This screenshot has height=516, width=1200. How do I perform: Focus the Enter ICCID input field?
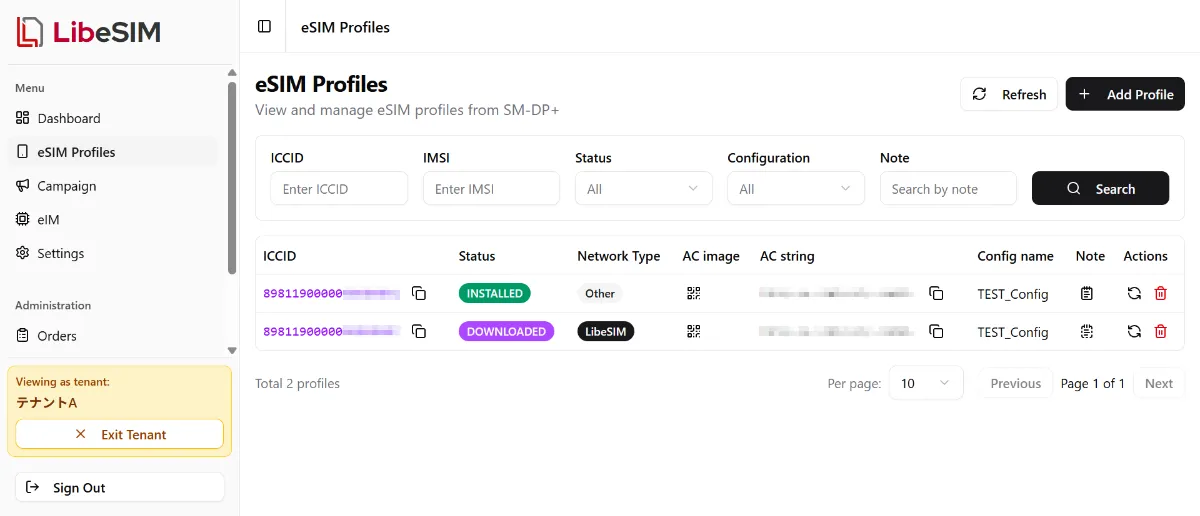[339, 189]
